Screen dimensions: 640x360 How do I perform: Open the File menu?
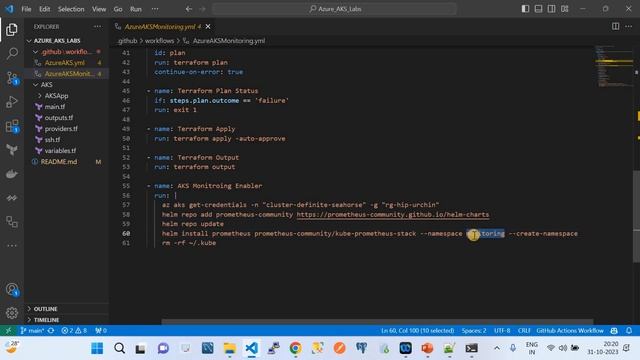(x=26, y=9)
